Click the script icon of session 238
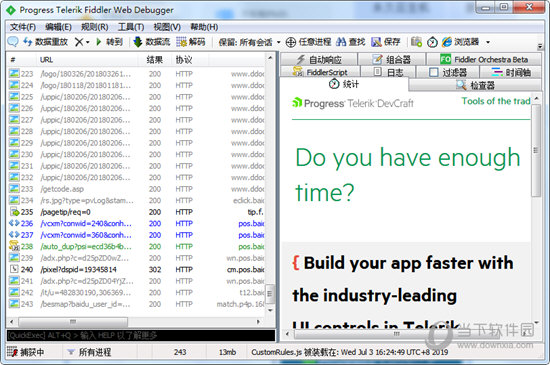The height and width of the screenshot is (365, 550). 14,246
